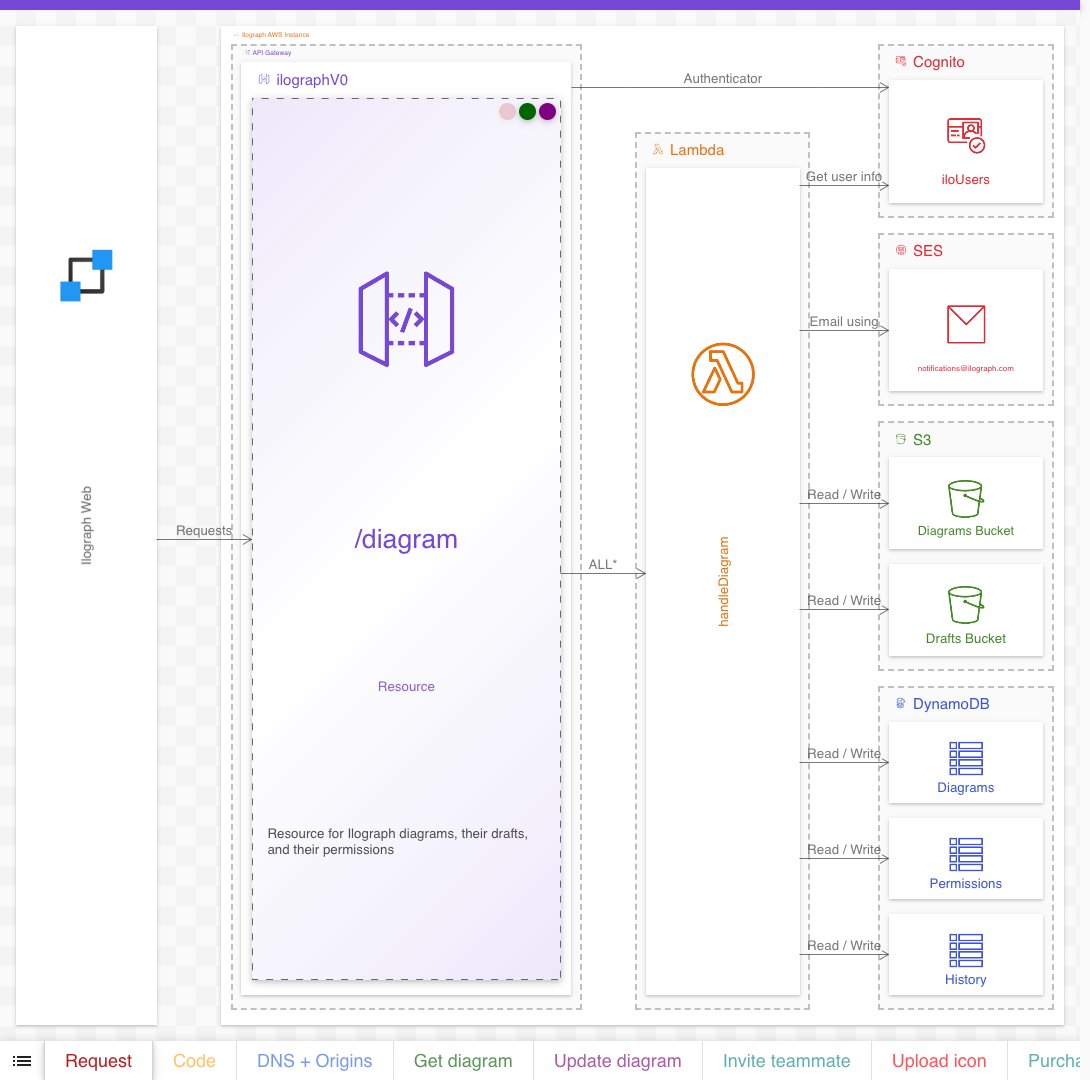Image resolution: width=1090 pixels, height=1080 pixels.
Task: Click the small Lambda header icon
Action: coord(658,149)
